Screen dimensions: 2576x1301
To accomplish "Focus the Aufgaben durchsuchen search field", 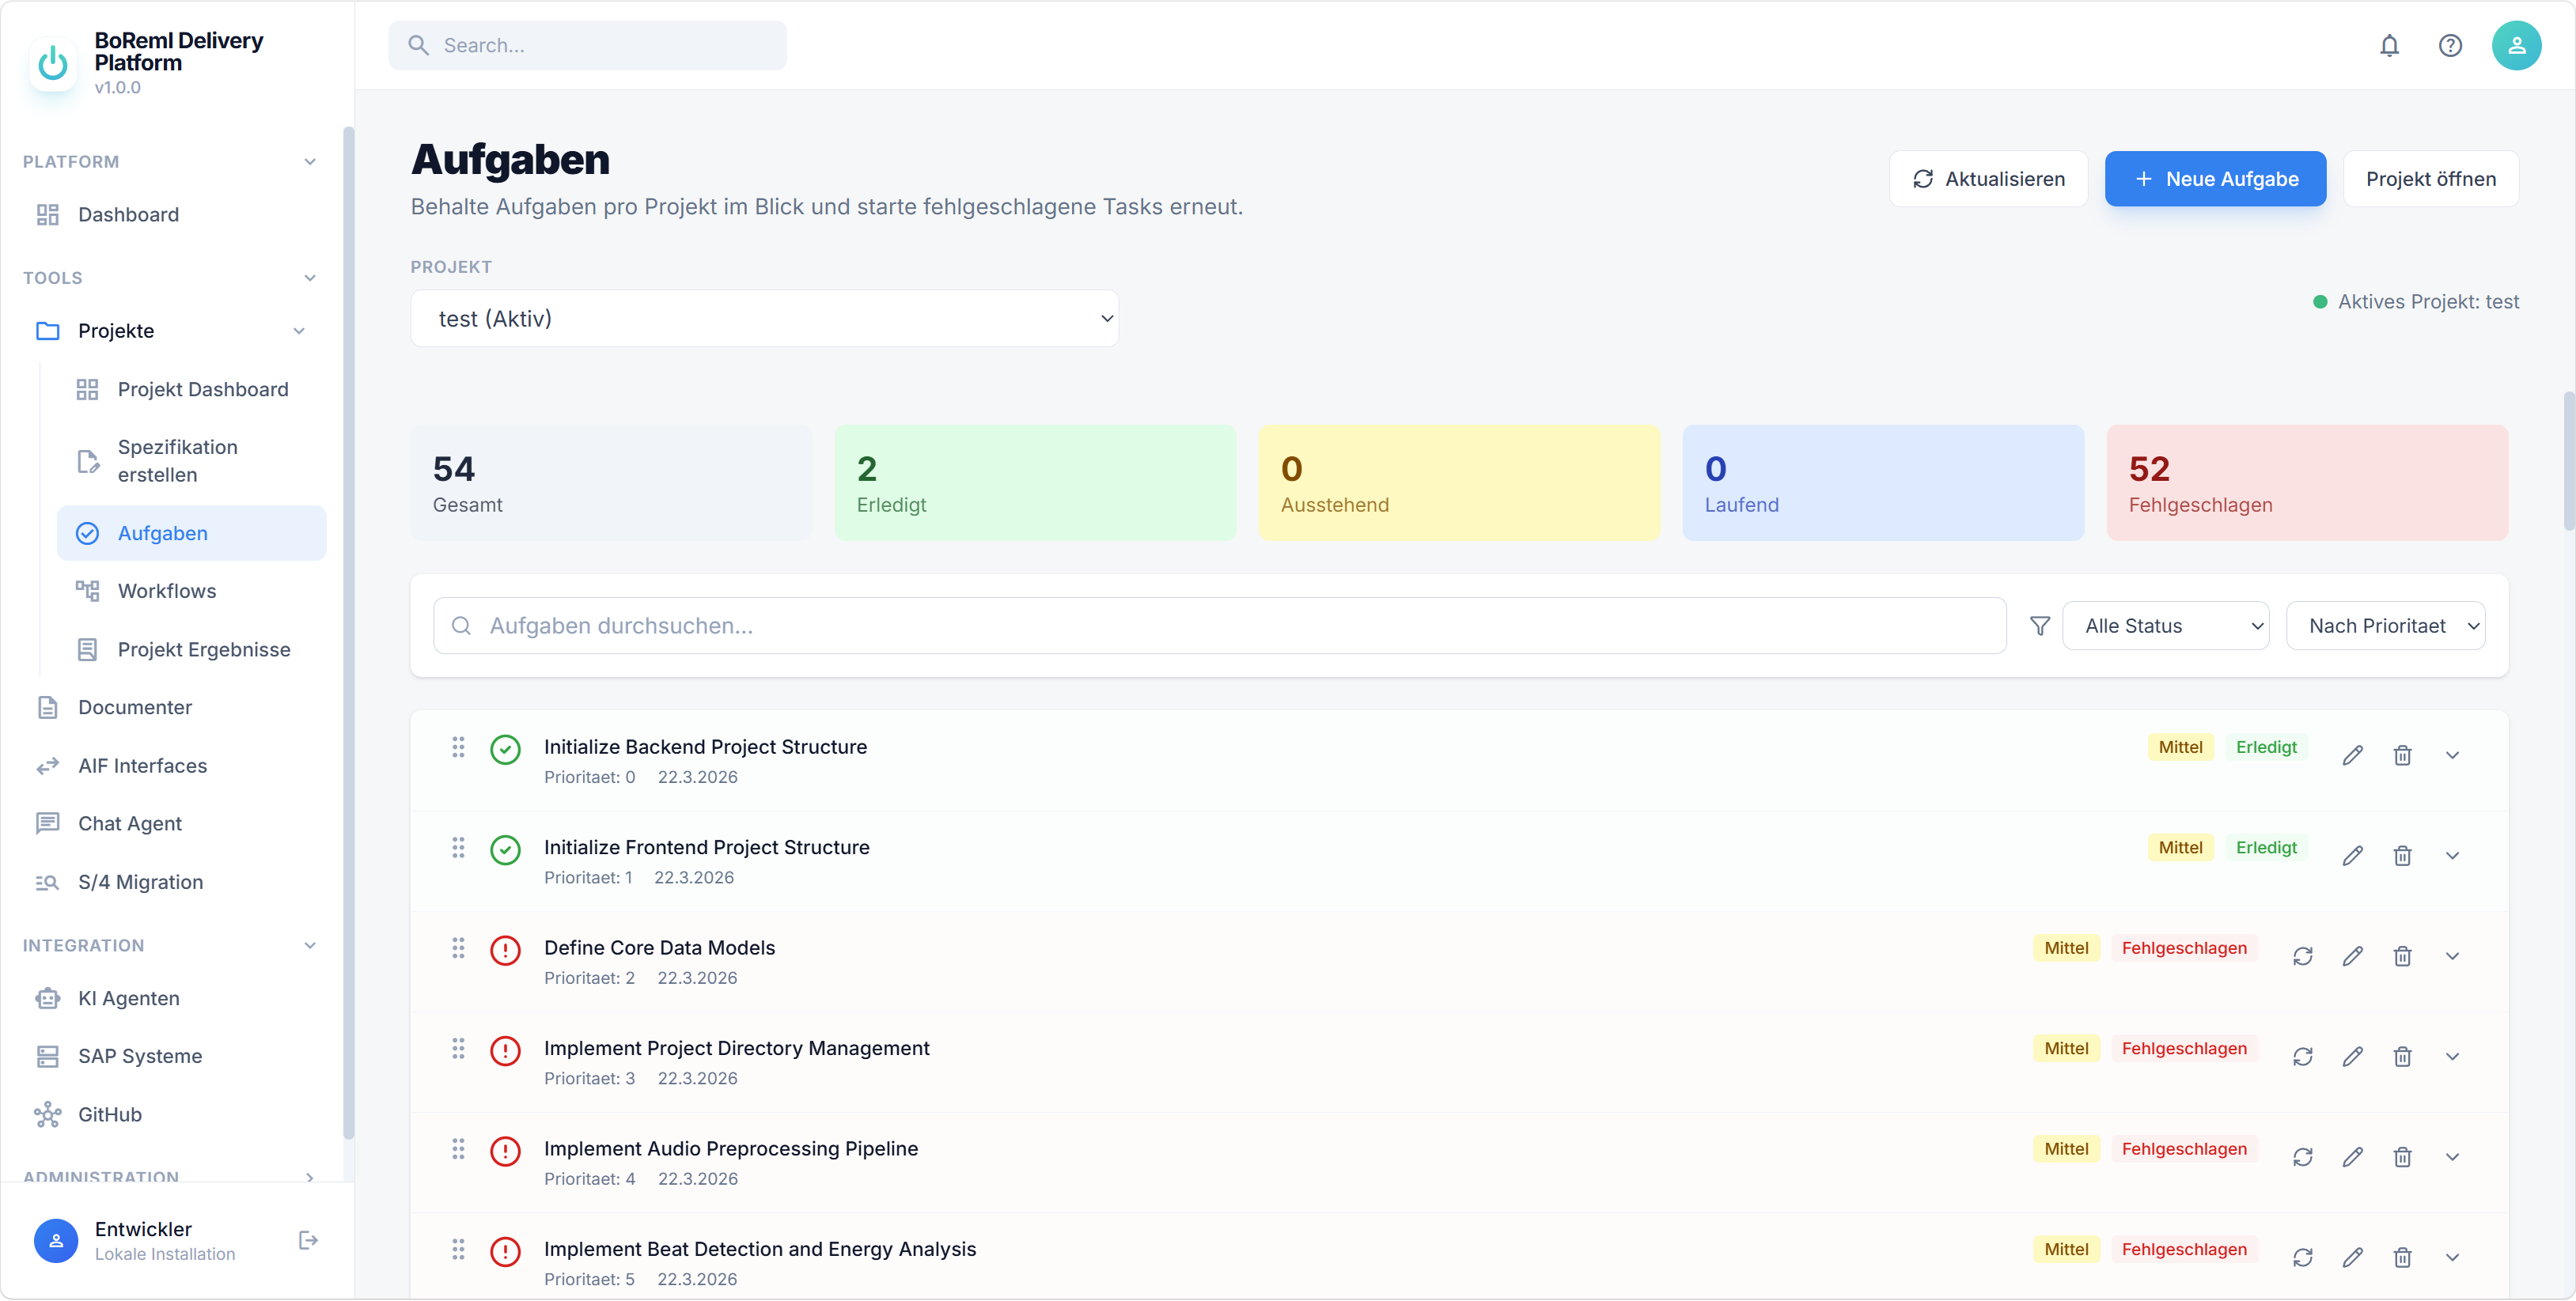I will point(1219,626).
